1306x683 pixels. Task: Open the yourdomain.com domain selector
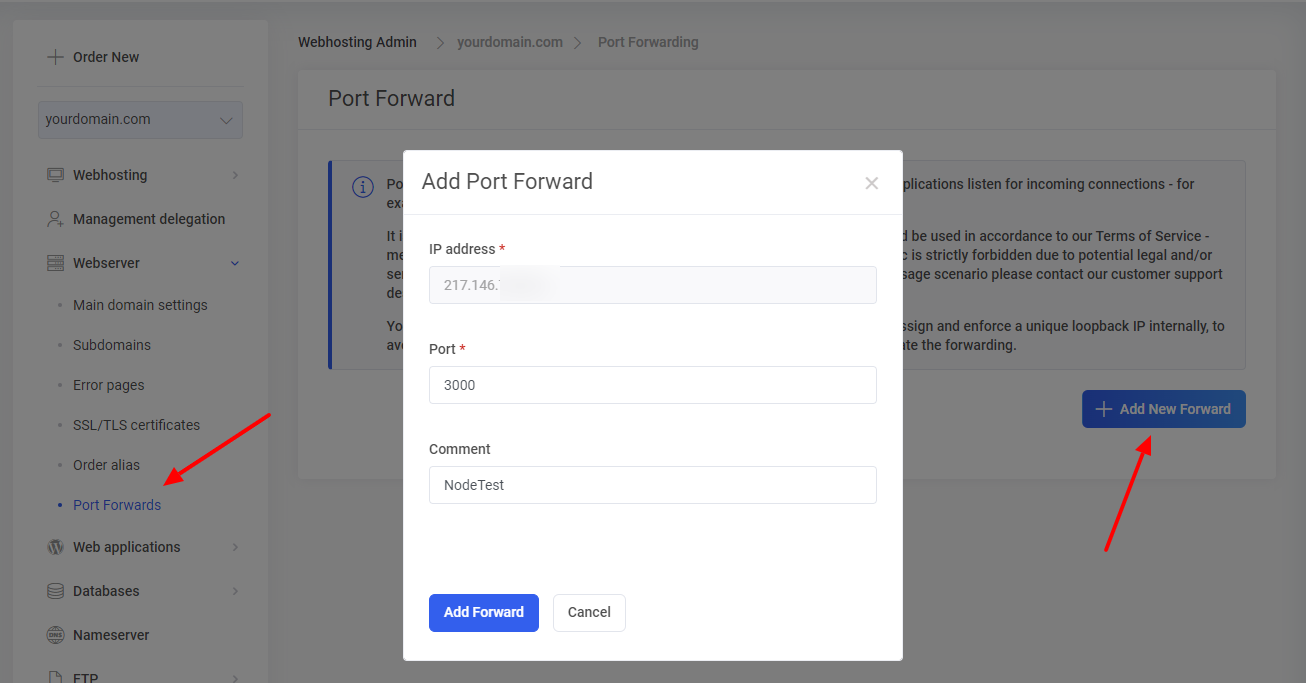click(x=140, y=119)
